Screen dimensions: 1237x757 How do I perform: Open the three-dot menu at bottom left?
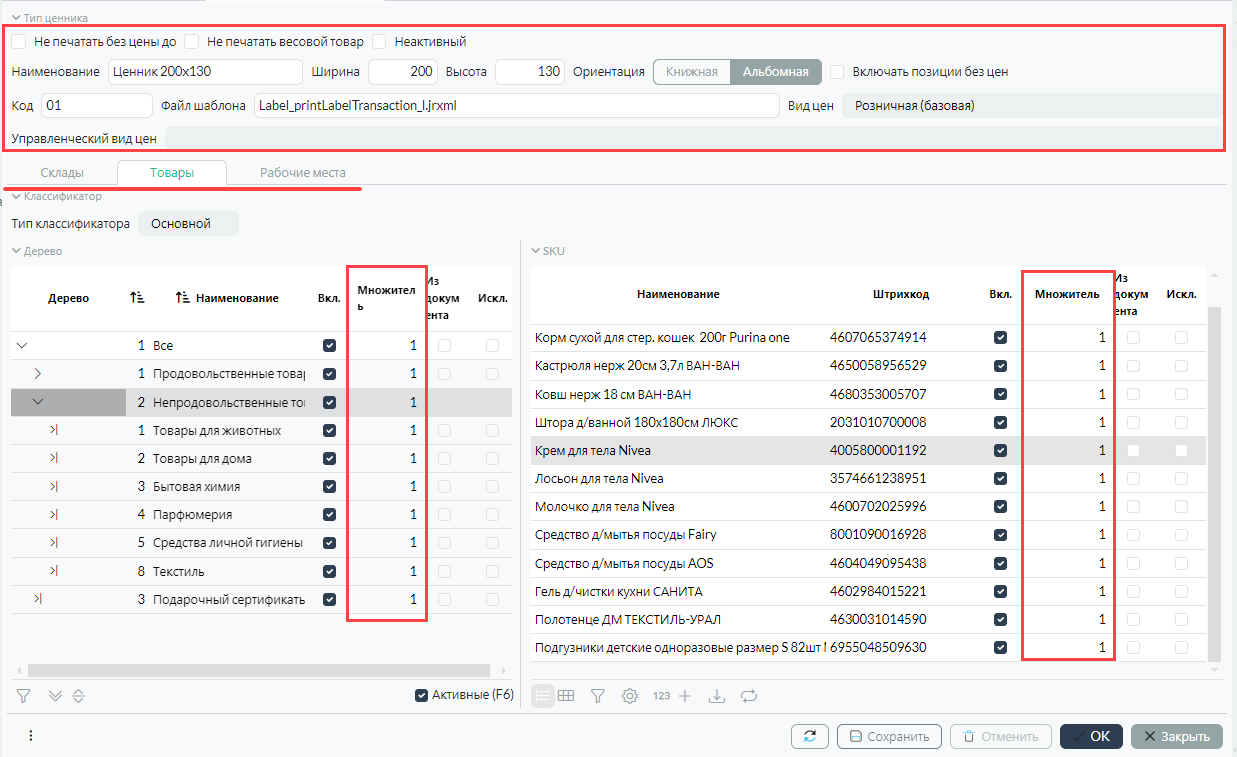point(31,736)
